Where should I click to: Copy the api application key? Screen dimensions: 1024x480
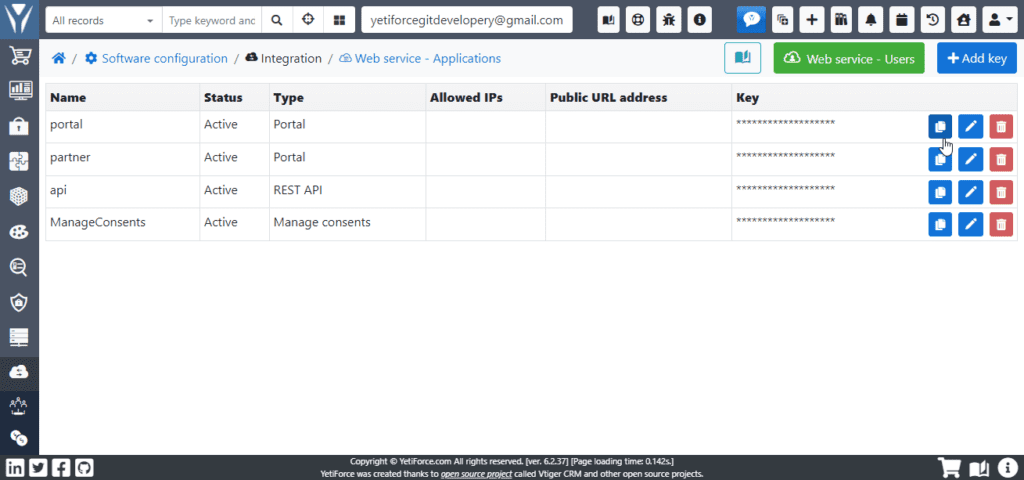(939, 192)
